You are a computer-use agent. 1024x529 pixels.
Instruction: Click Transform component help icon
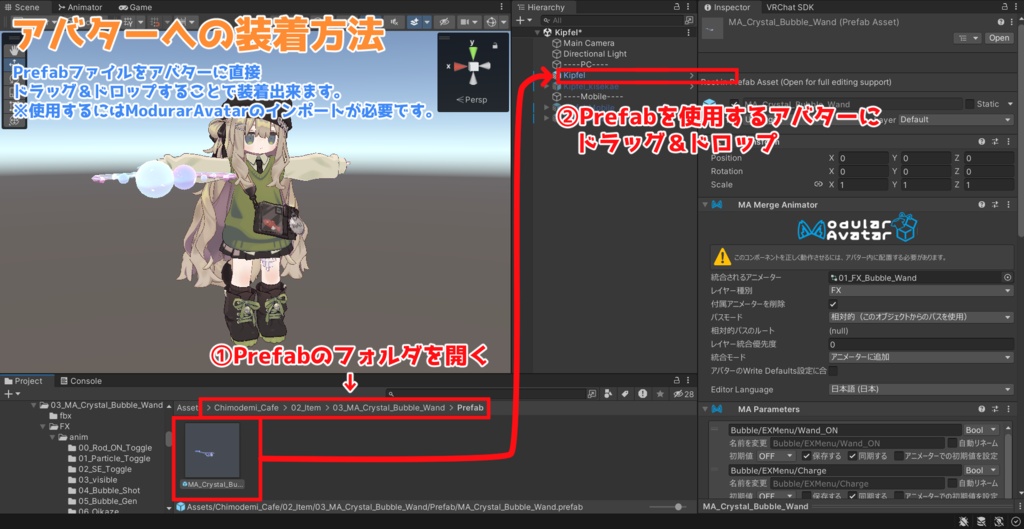pyautogui.click(x=982, y=142)
